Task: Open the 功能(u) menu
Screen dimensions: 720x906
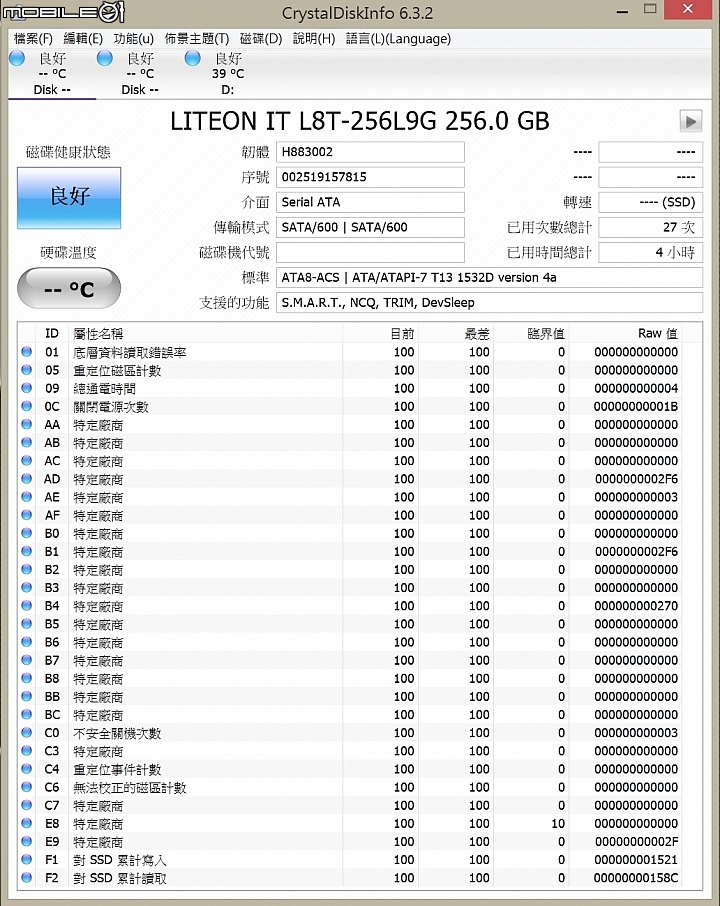Action: click(133, 39)
